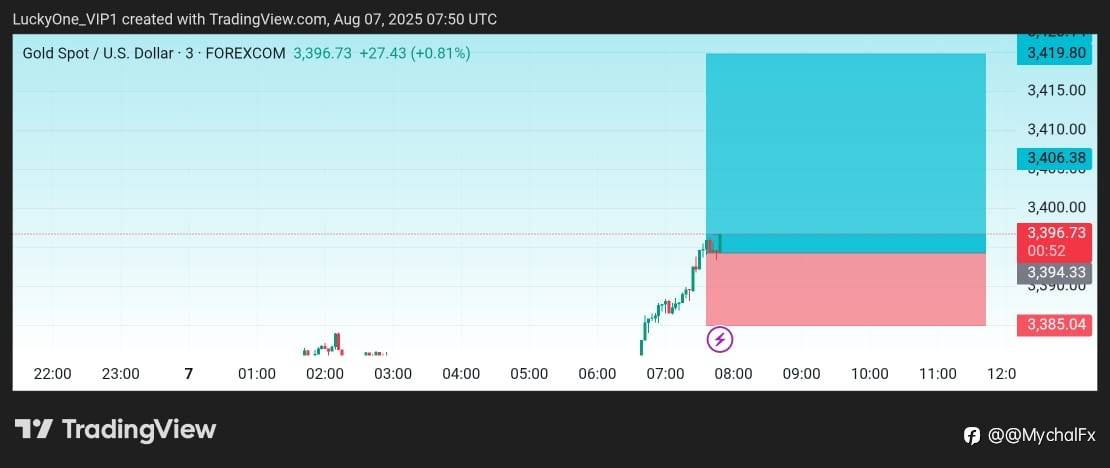Click the 02:00 time axis label
Image resolution: width=1110 pixels, height=468 pixels.
pos(325,374)
